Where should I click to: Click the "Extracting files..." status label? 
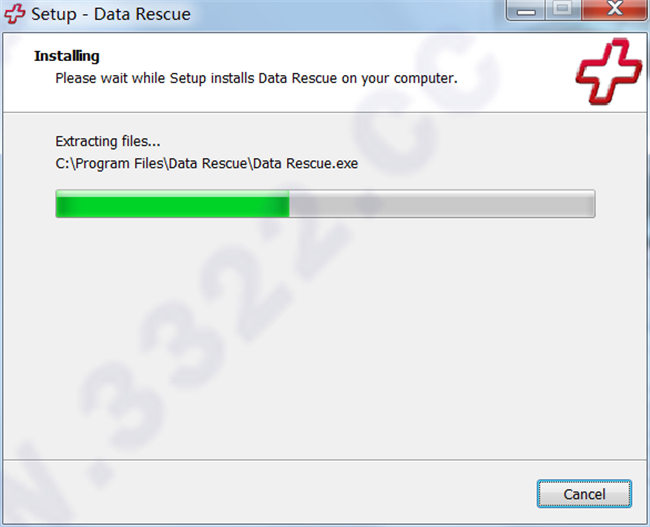108,141
